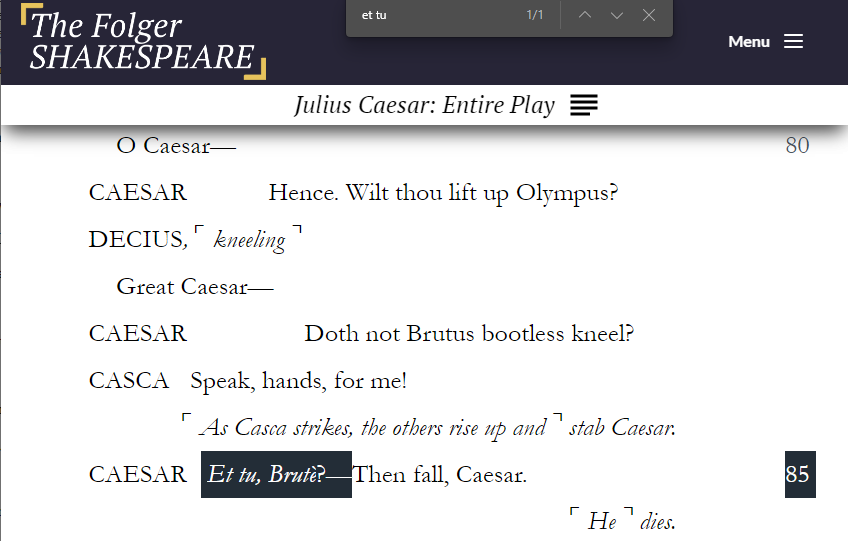The height and width of the screenshot is (541, 848).
Task: Open the play contents lines icon
Action: [584, 105]
